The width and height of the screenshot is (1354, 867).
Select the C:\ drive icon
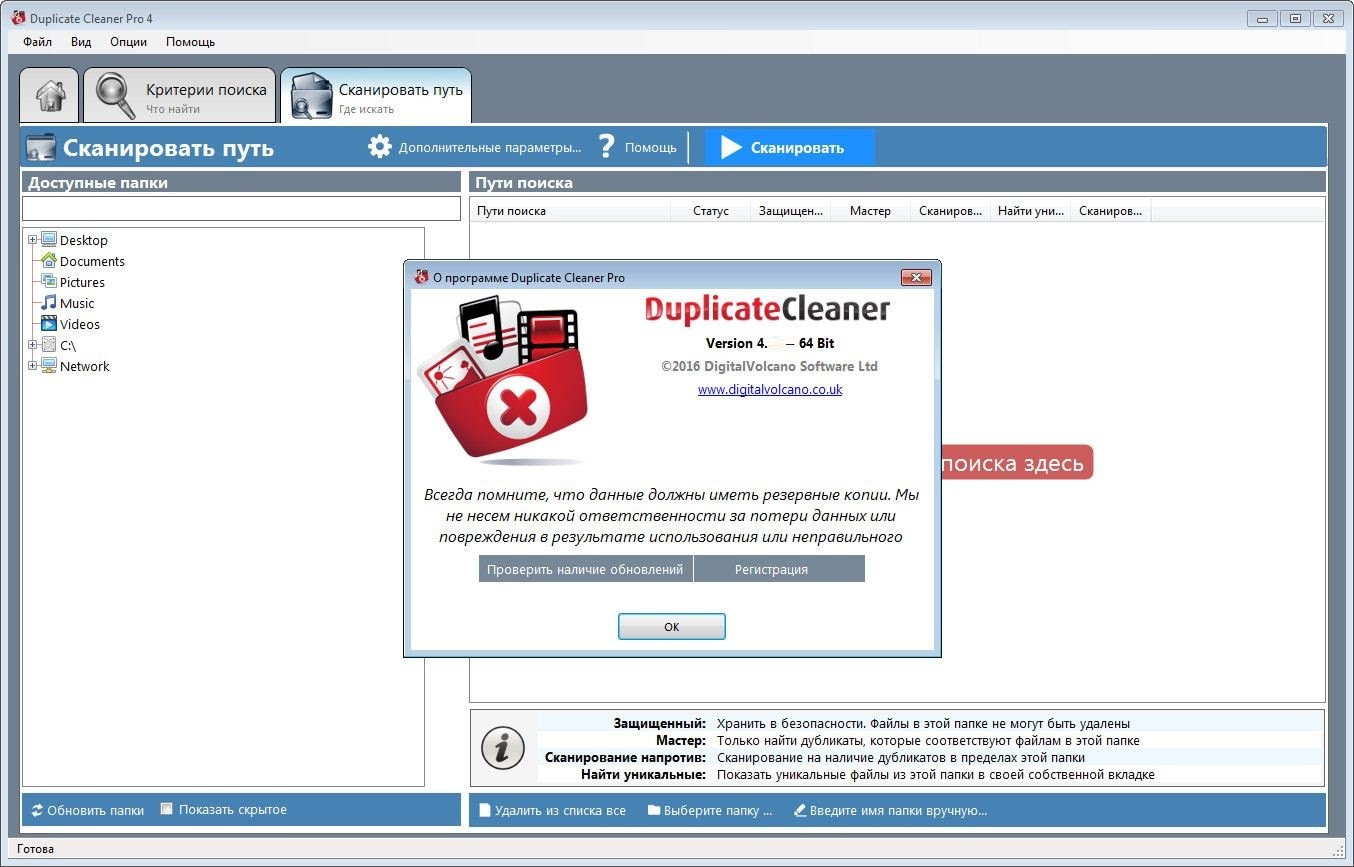[x=49, y=345]
